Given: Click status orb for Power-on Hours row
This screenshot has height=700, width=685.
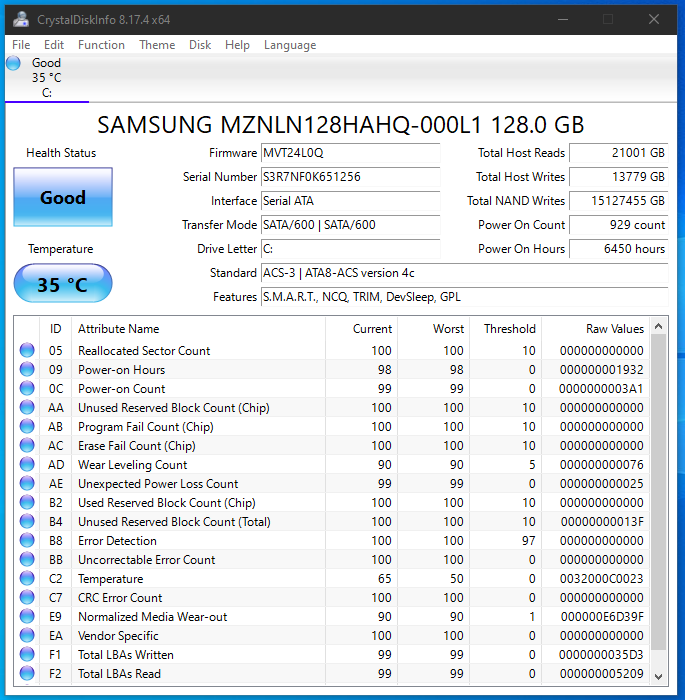Looking at the screenshot, I should coord(27,370).
